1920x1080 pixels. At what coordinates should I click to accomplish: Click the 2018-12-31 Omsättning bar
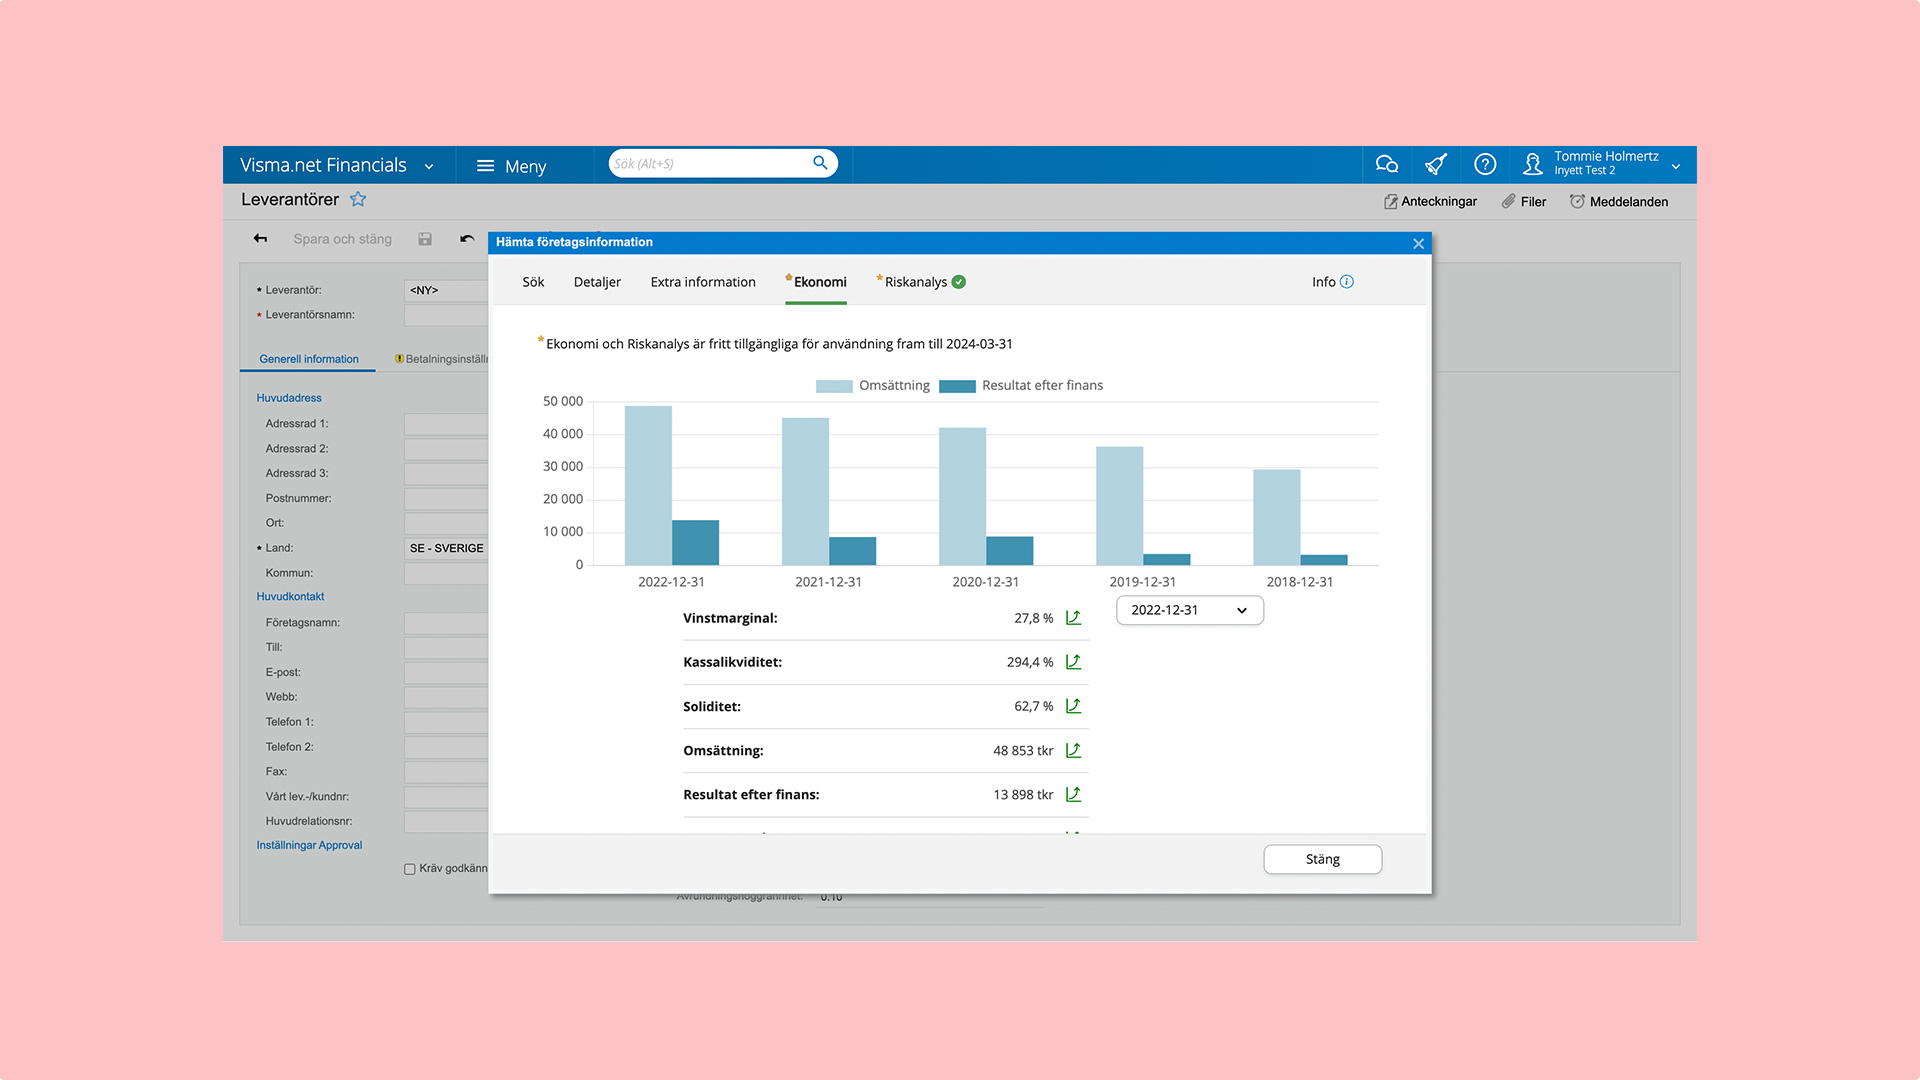point(1276,517)
